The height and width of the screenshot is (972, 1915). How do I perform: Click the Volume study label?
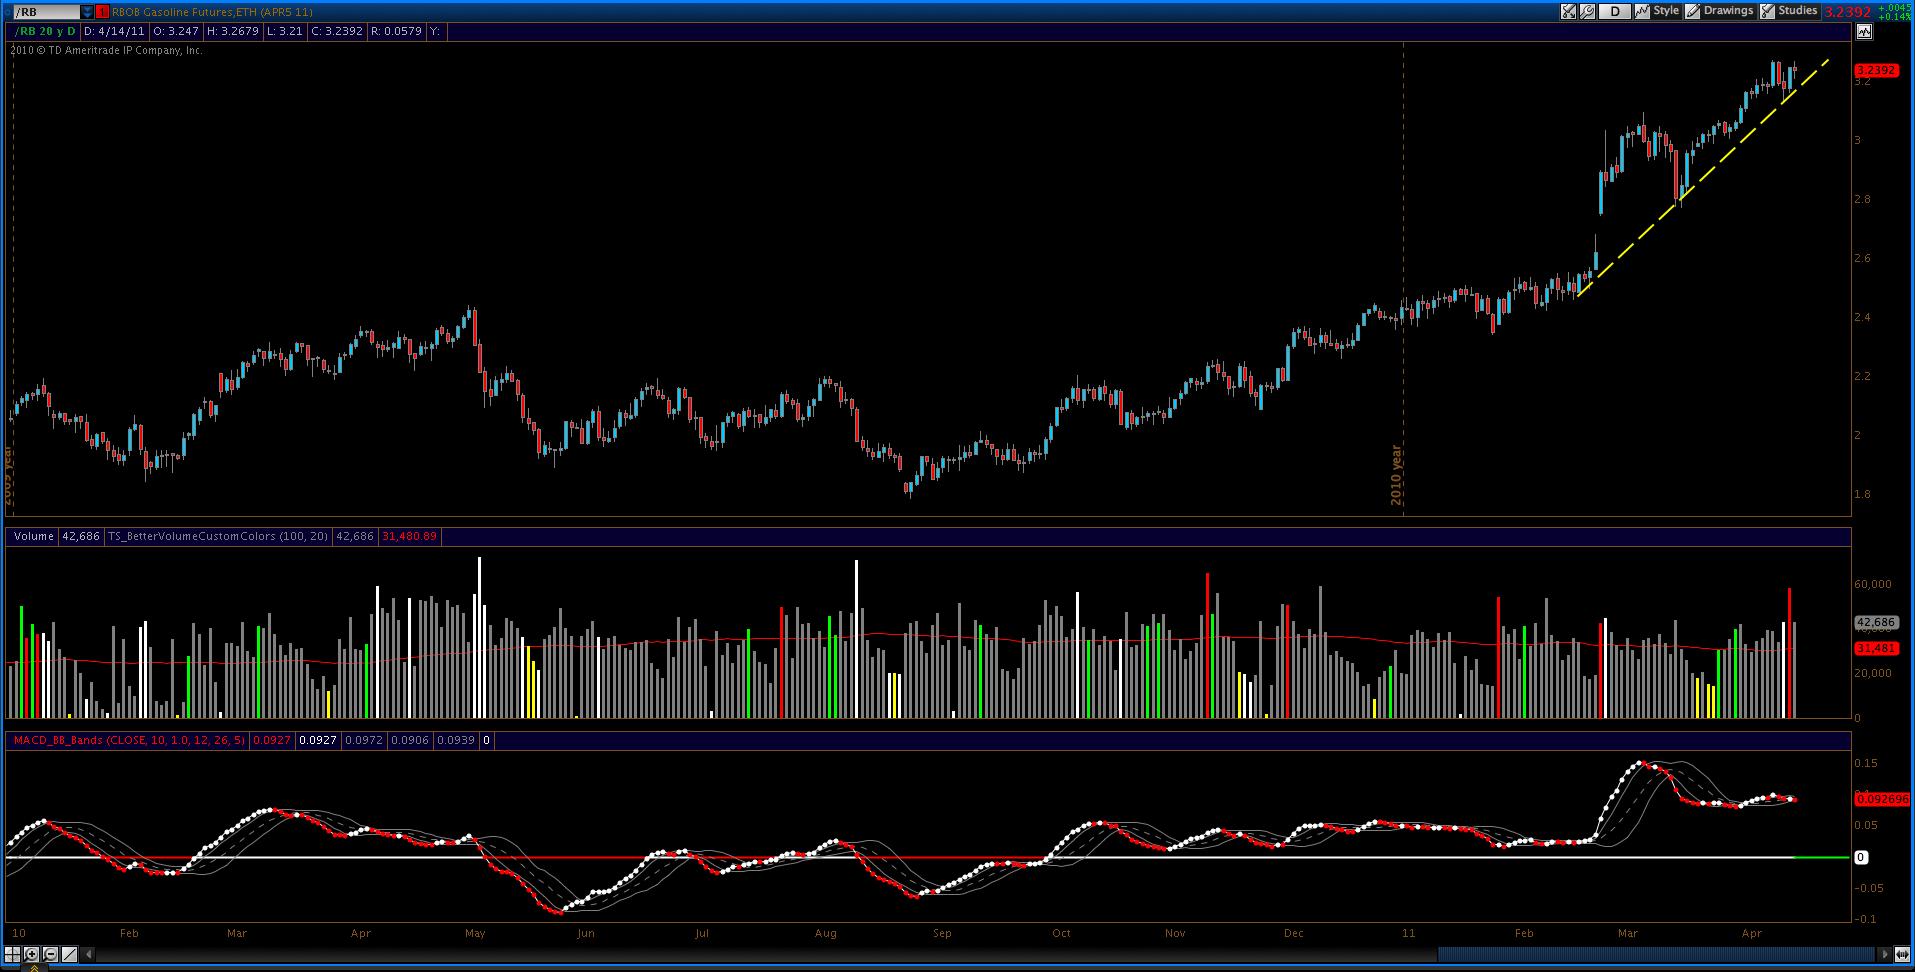coord(34,537)
